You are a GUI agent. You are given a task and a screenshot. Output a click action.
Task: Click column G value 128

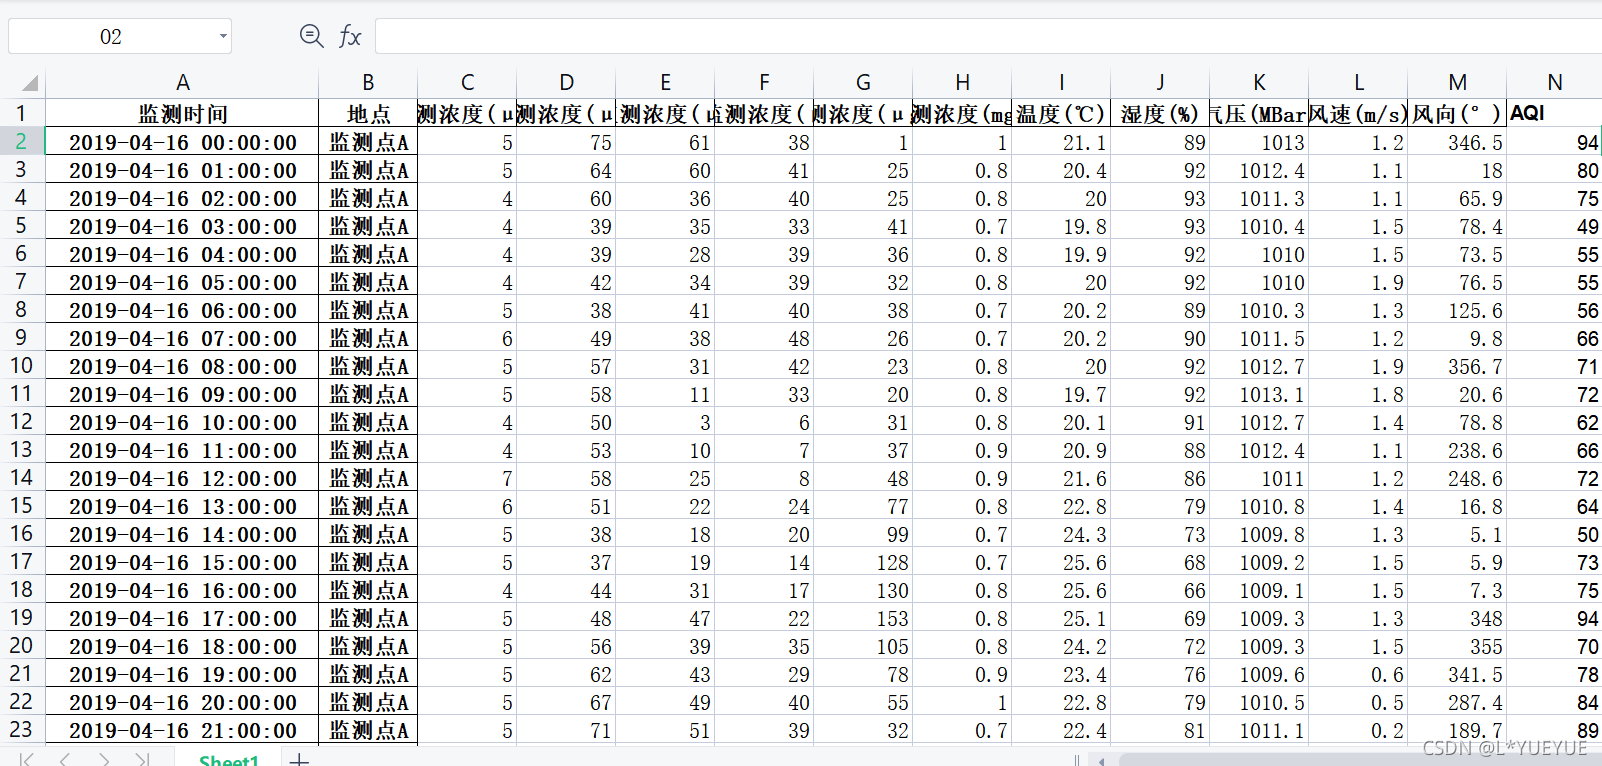[x=863, y=562]
